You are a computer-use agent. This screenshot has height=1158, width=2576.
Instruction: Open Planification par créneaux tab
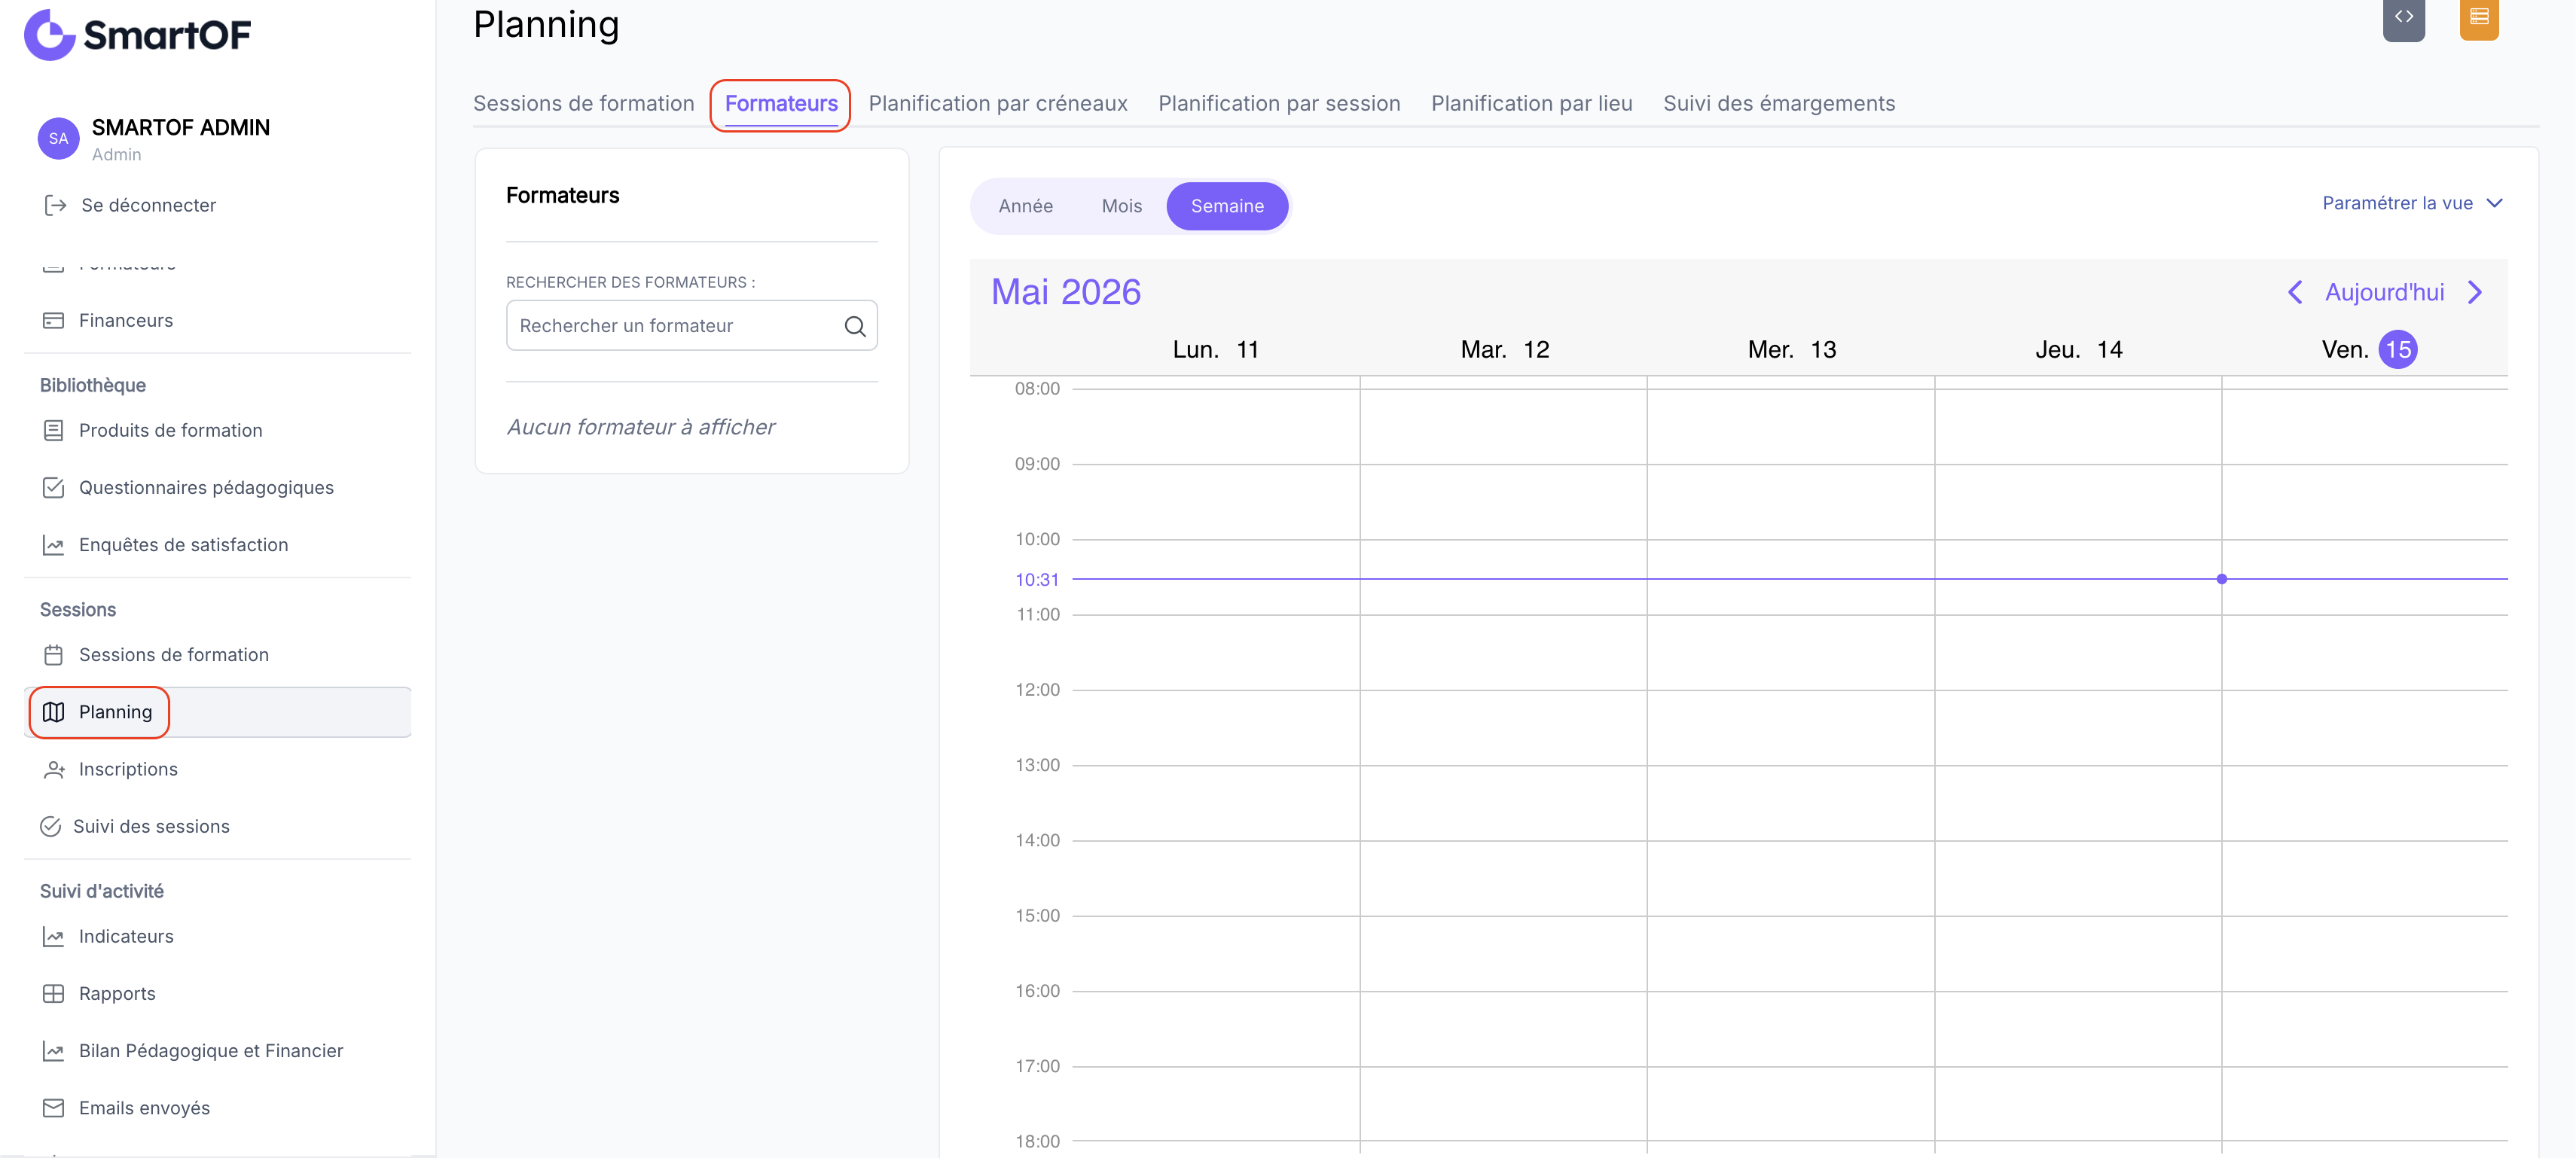pos(997,103)
